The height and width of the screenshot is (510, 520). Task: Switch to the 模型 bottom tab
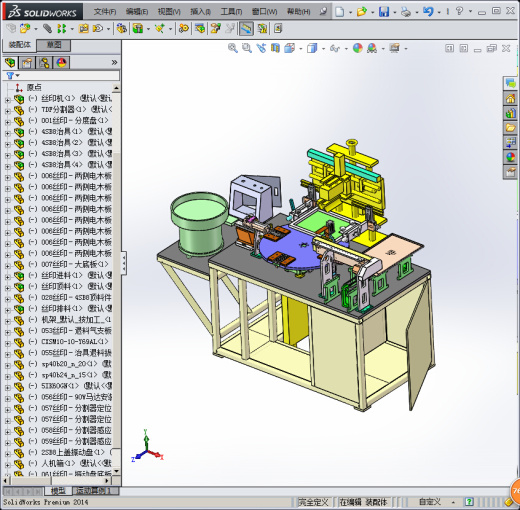point(58,491)
